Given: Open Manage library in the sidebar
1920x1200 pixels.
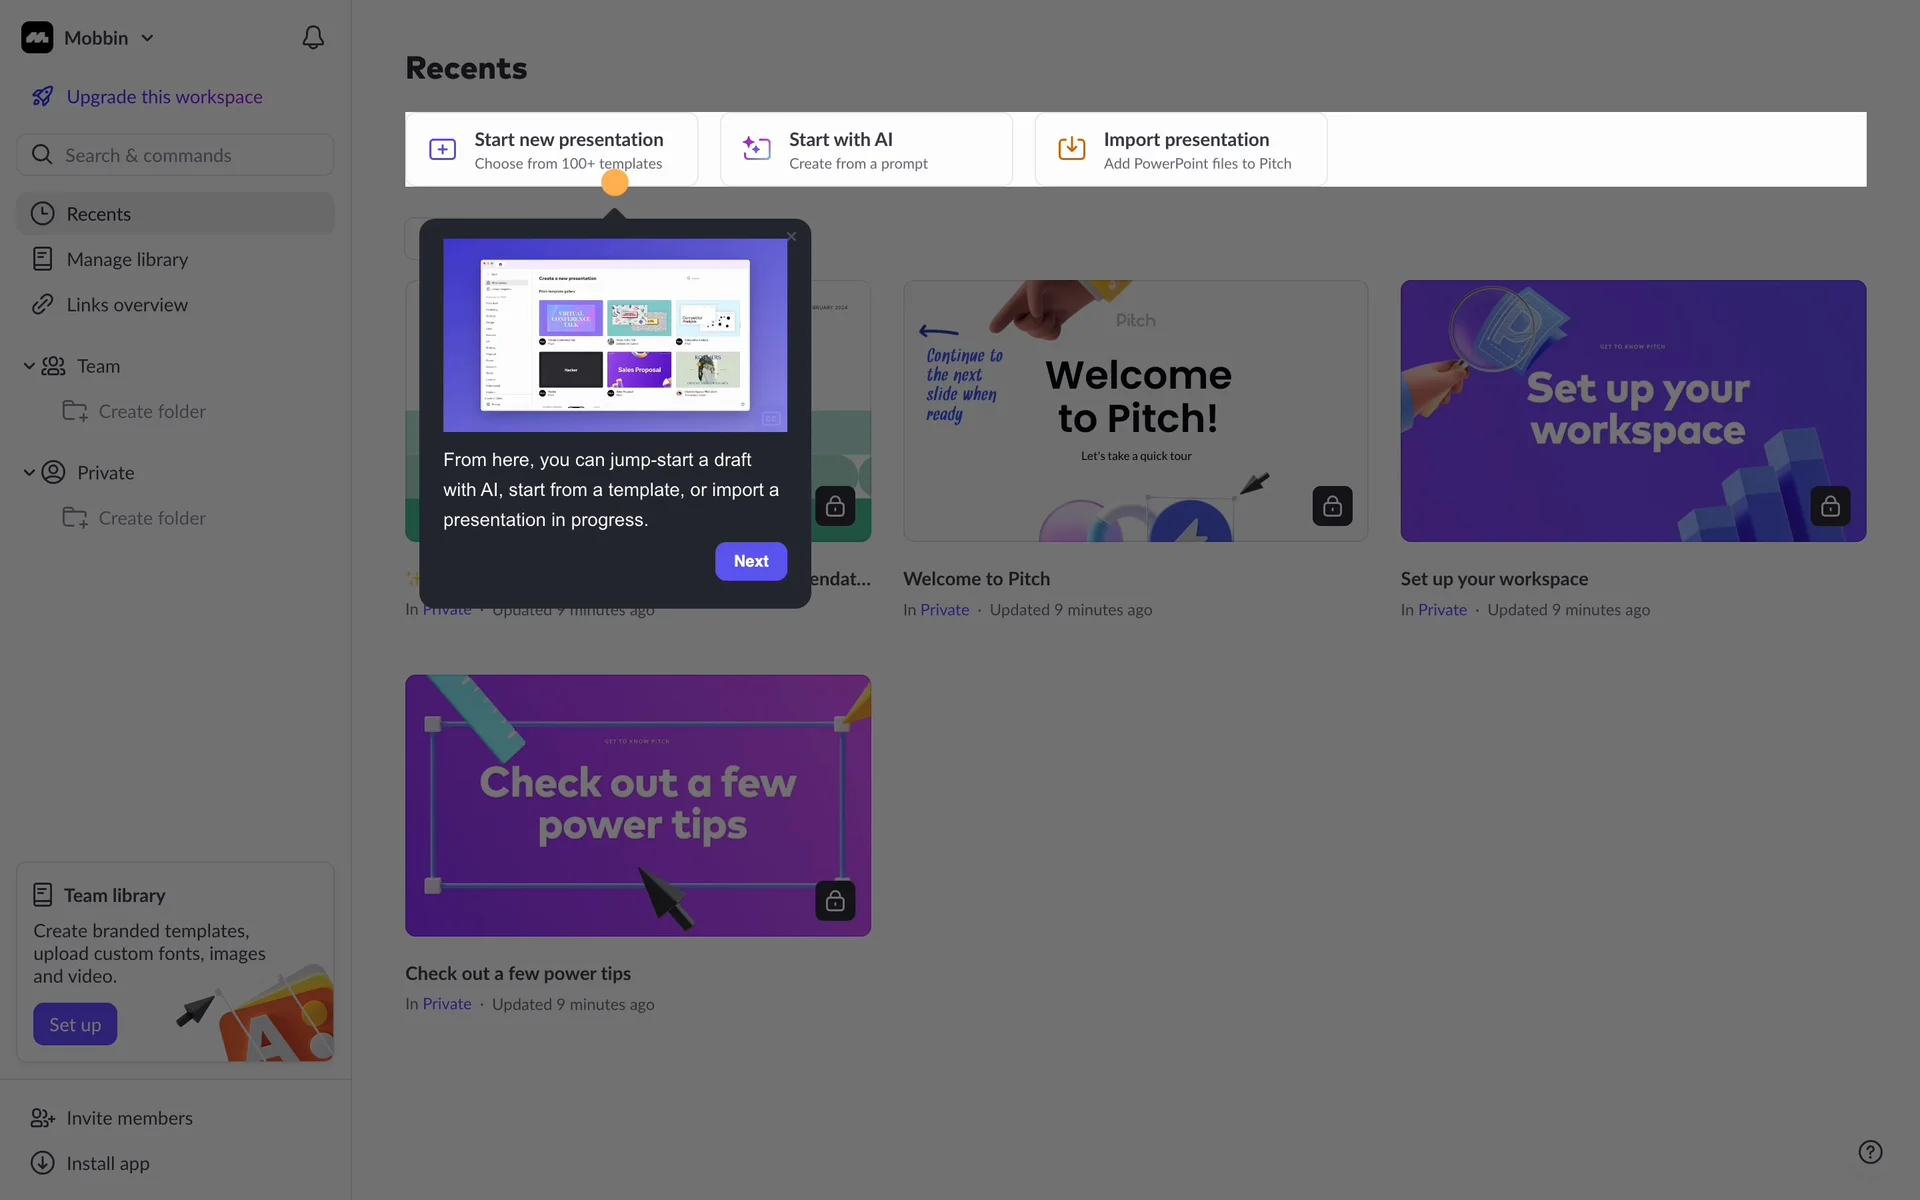Looking at the screenshot, I should (127, 260).
